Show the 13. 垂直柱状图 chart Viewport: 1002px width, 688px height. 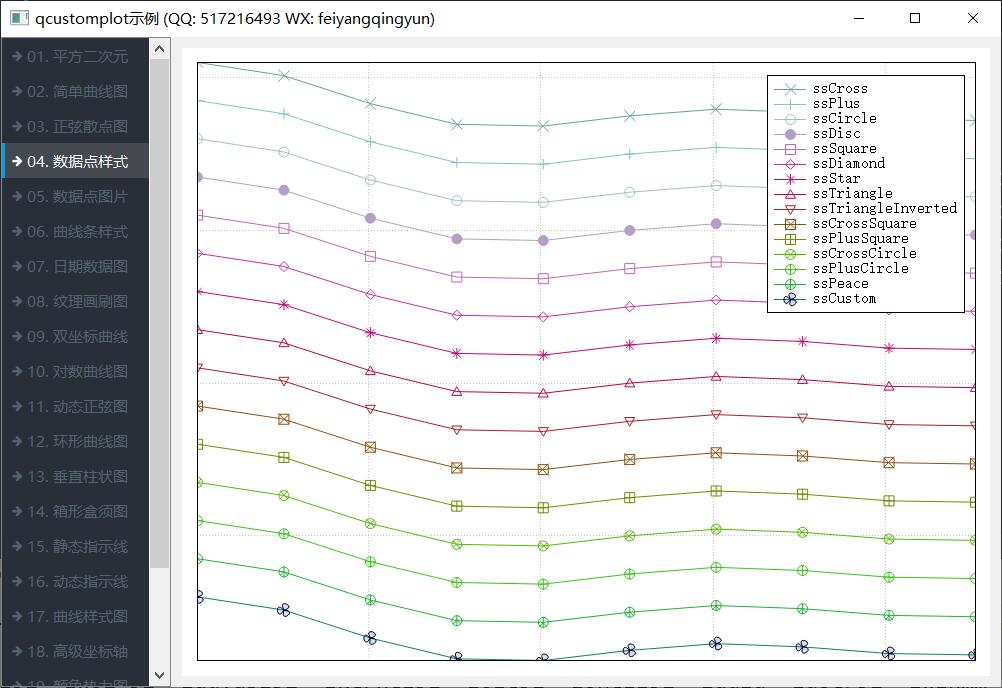(x=75, y=476)
